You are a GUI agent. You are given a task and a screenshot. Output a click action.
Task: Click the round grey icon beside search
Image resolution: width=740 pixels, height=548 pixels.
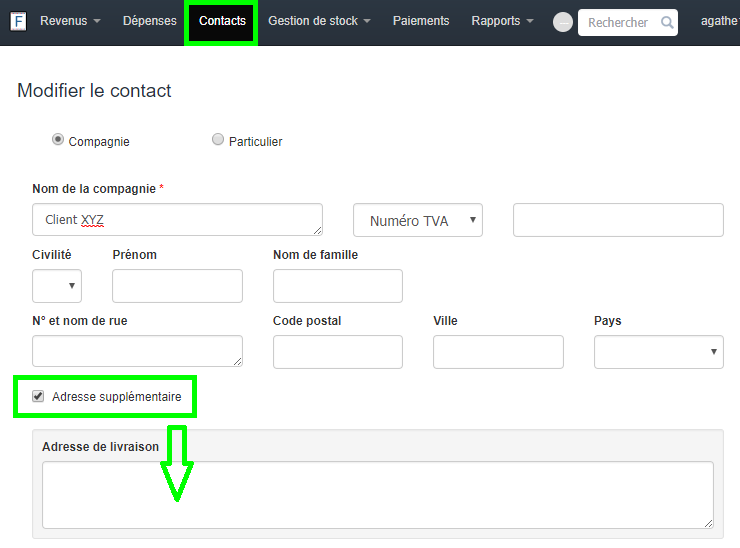[x=563, y=22]
